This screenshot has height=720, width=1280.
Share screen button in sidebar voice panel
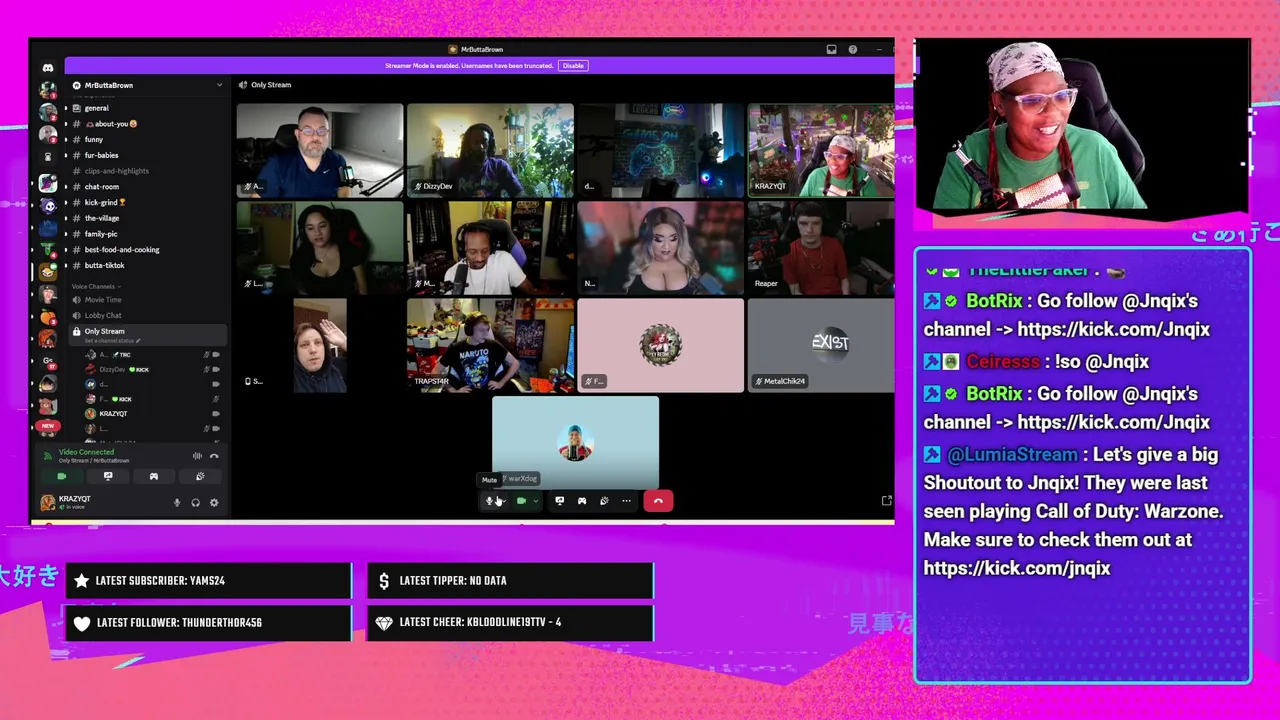[x=108, y=477]
